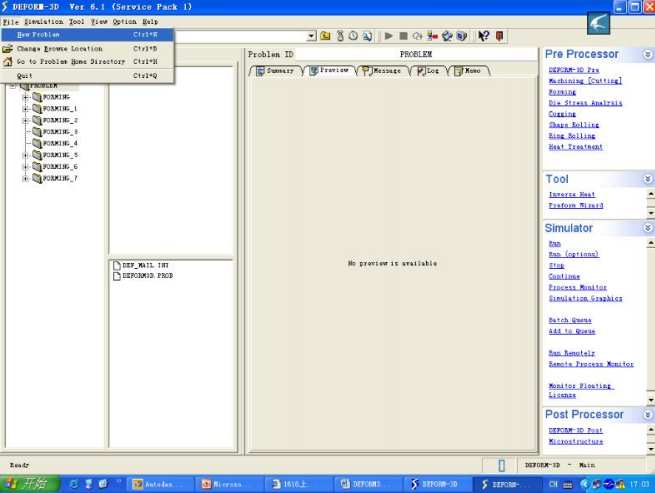
Task: Click the go-up-folder toolbar icon
Action: tap(325, 36)
